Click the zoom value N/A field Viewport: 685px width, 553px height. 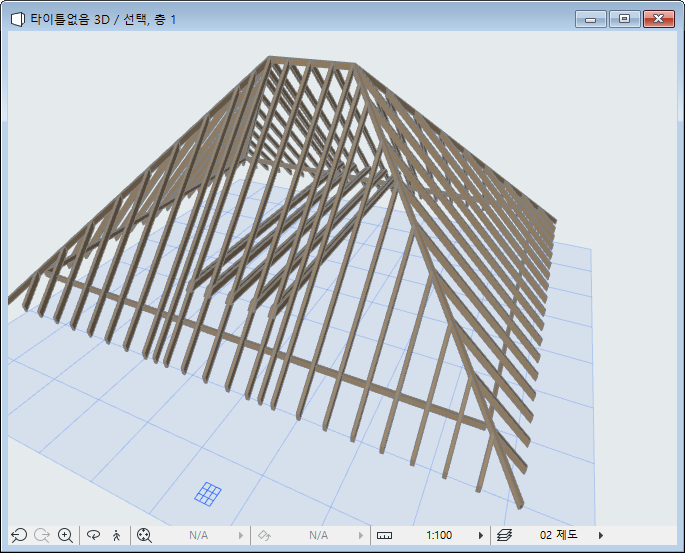(x=198, y=535)
